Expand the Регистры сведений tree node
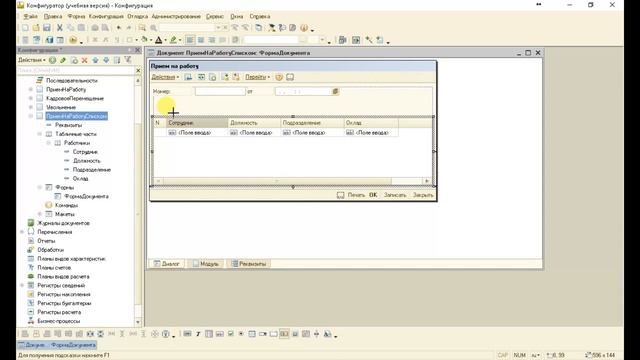Screen dimensions: 640x360 [22, 285]
